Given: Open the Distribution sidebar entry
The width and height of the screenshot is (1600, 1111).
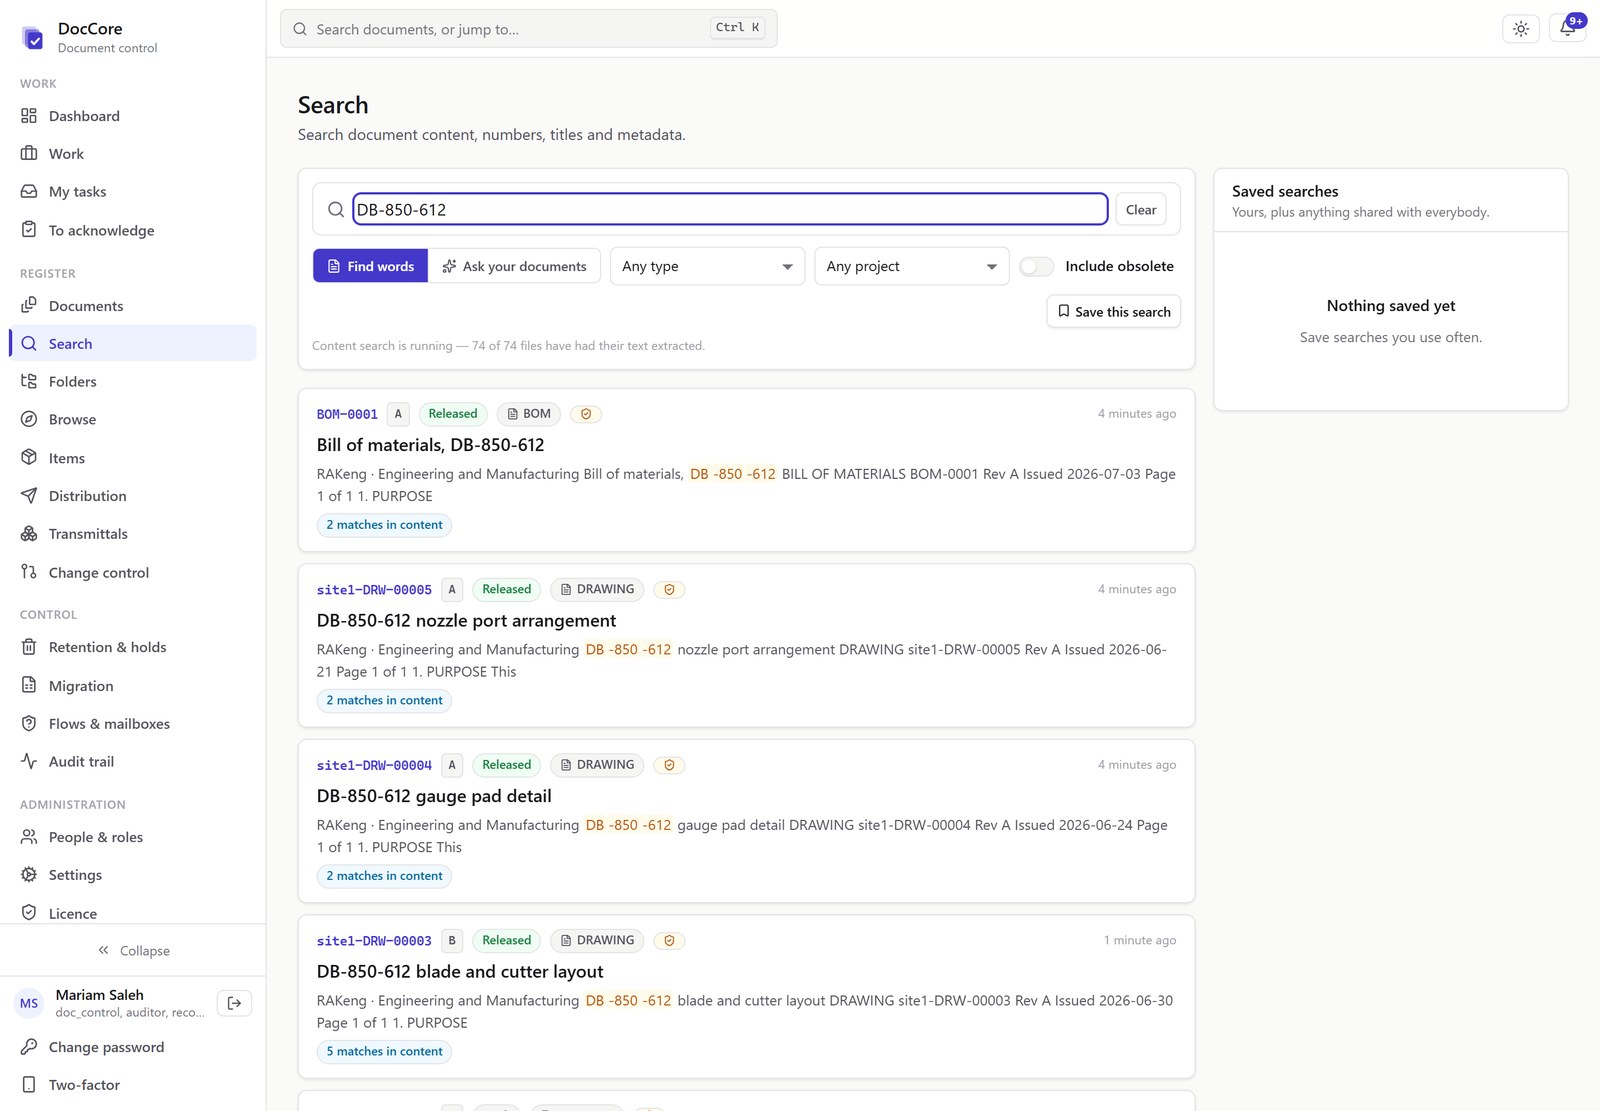Looking at the screenshot, I should tap(132, 496).
